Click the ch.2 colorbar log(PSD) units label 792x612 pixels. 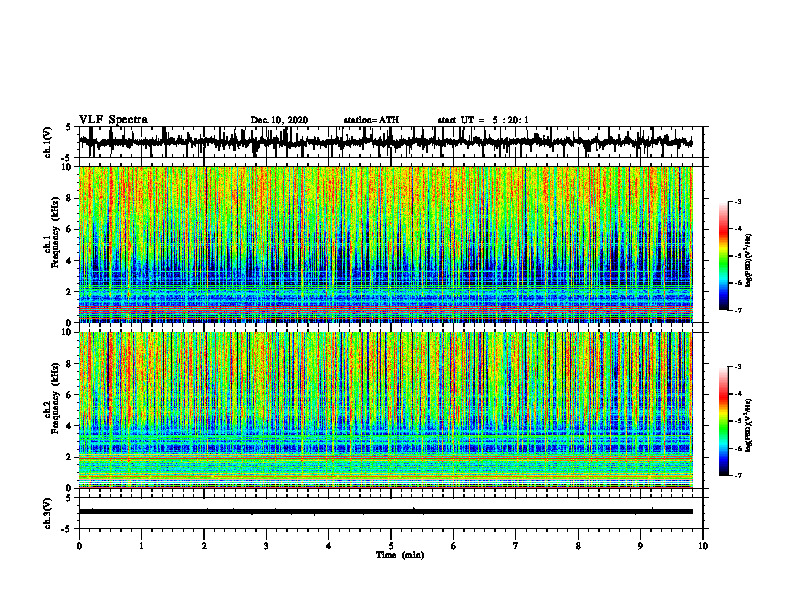coord(750,425)
